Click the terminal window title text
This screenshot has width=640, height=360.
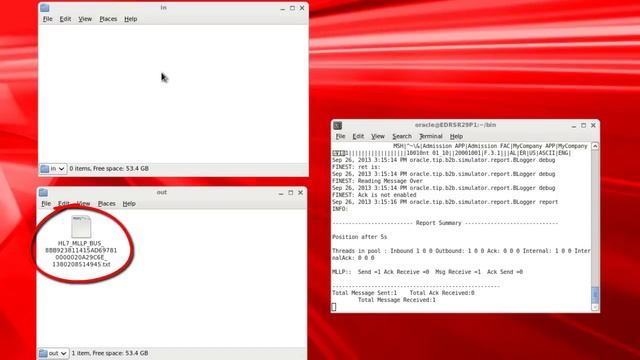(456, 125)
